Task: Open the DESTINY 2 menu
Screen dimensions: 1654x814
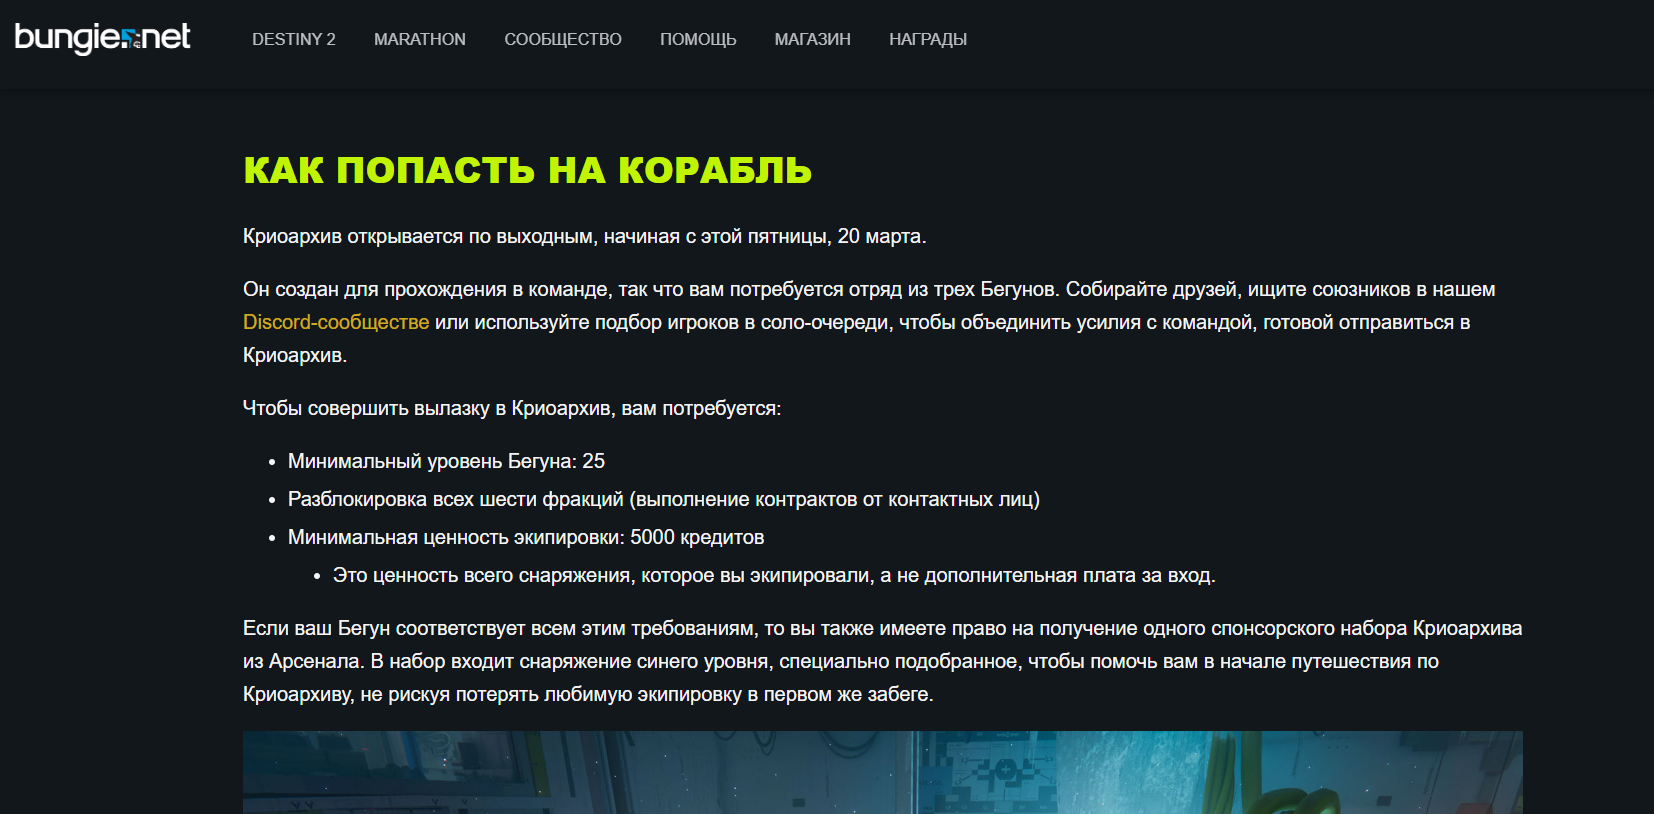Action: pyautogui.click(x=294, y=39)
